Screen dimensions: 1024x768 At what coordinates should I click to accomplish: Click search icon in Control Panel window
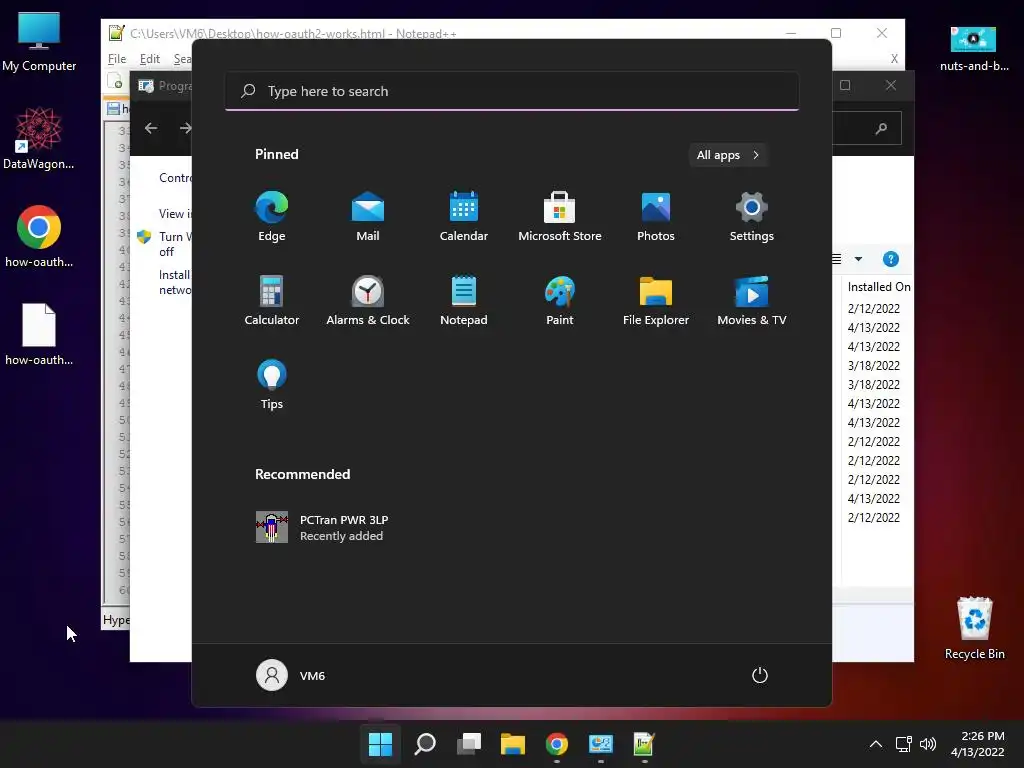pyautogui.click(x=881, y=128)
